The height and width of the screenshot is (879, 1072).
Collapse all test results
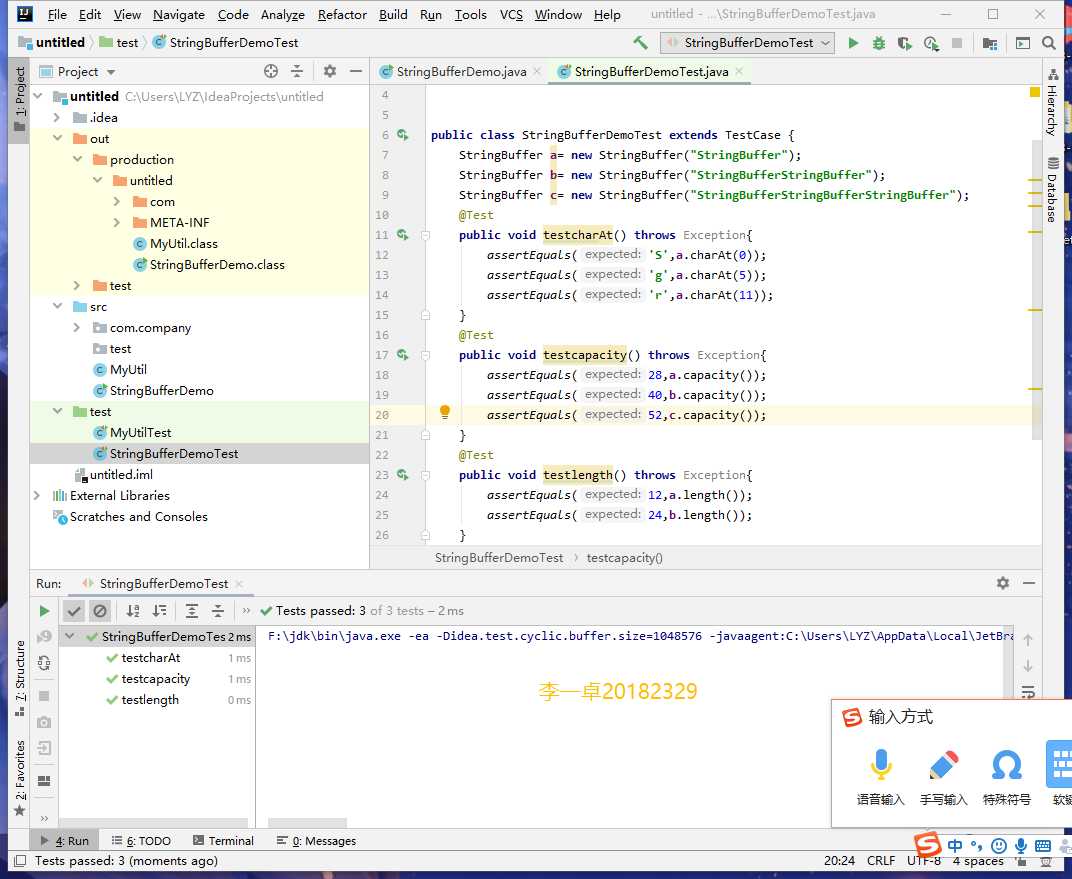(218, 610)
